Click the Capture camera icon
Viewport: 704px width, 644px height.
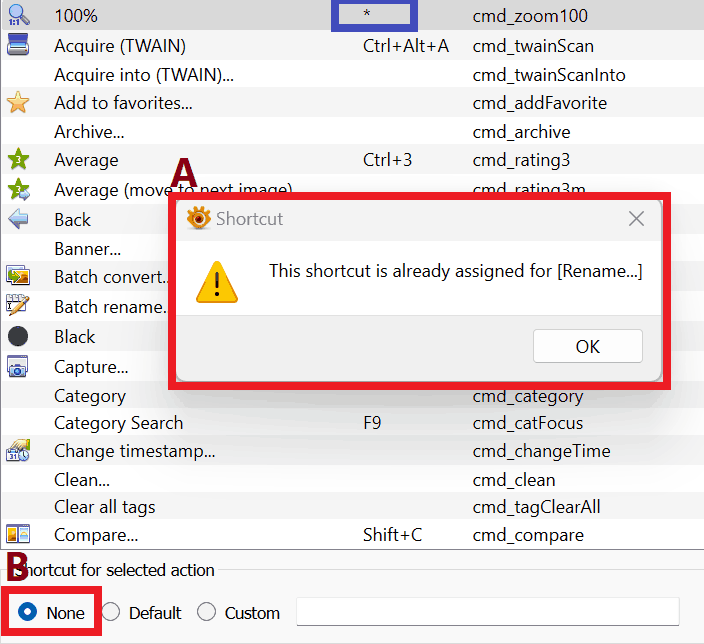pos(18,366)
